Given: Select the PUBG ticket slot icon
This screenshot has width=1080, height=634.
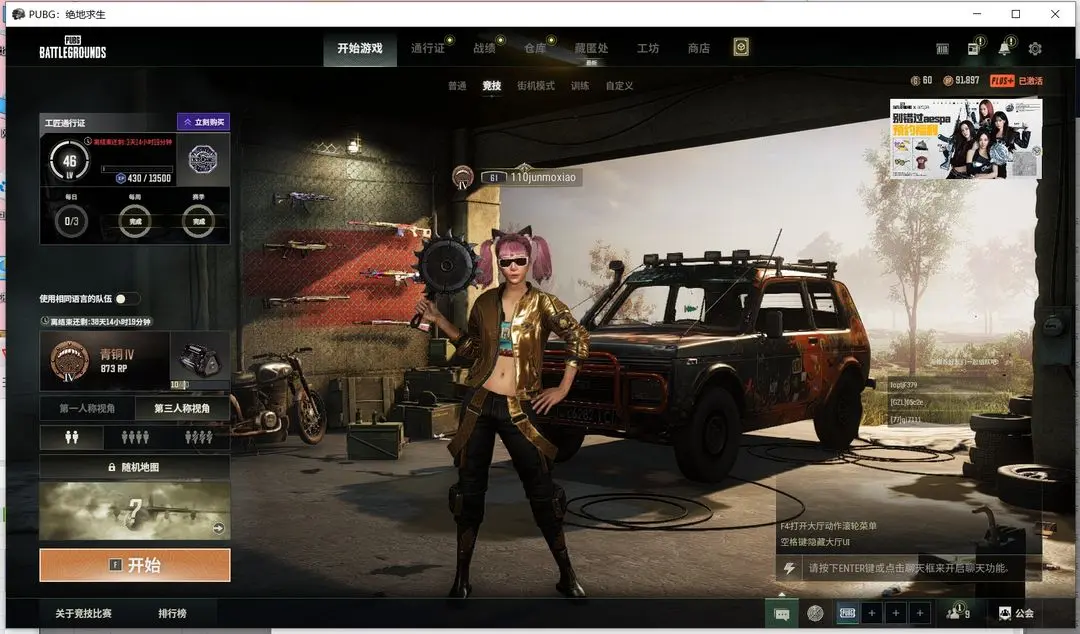Looking at the screenshot, I should [x=847, y=613].
